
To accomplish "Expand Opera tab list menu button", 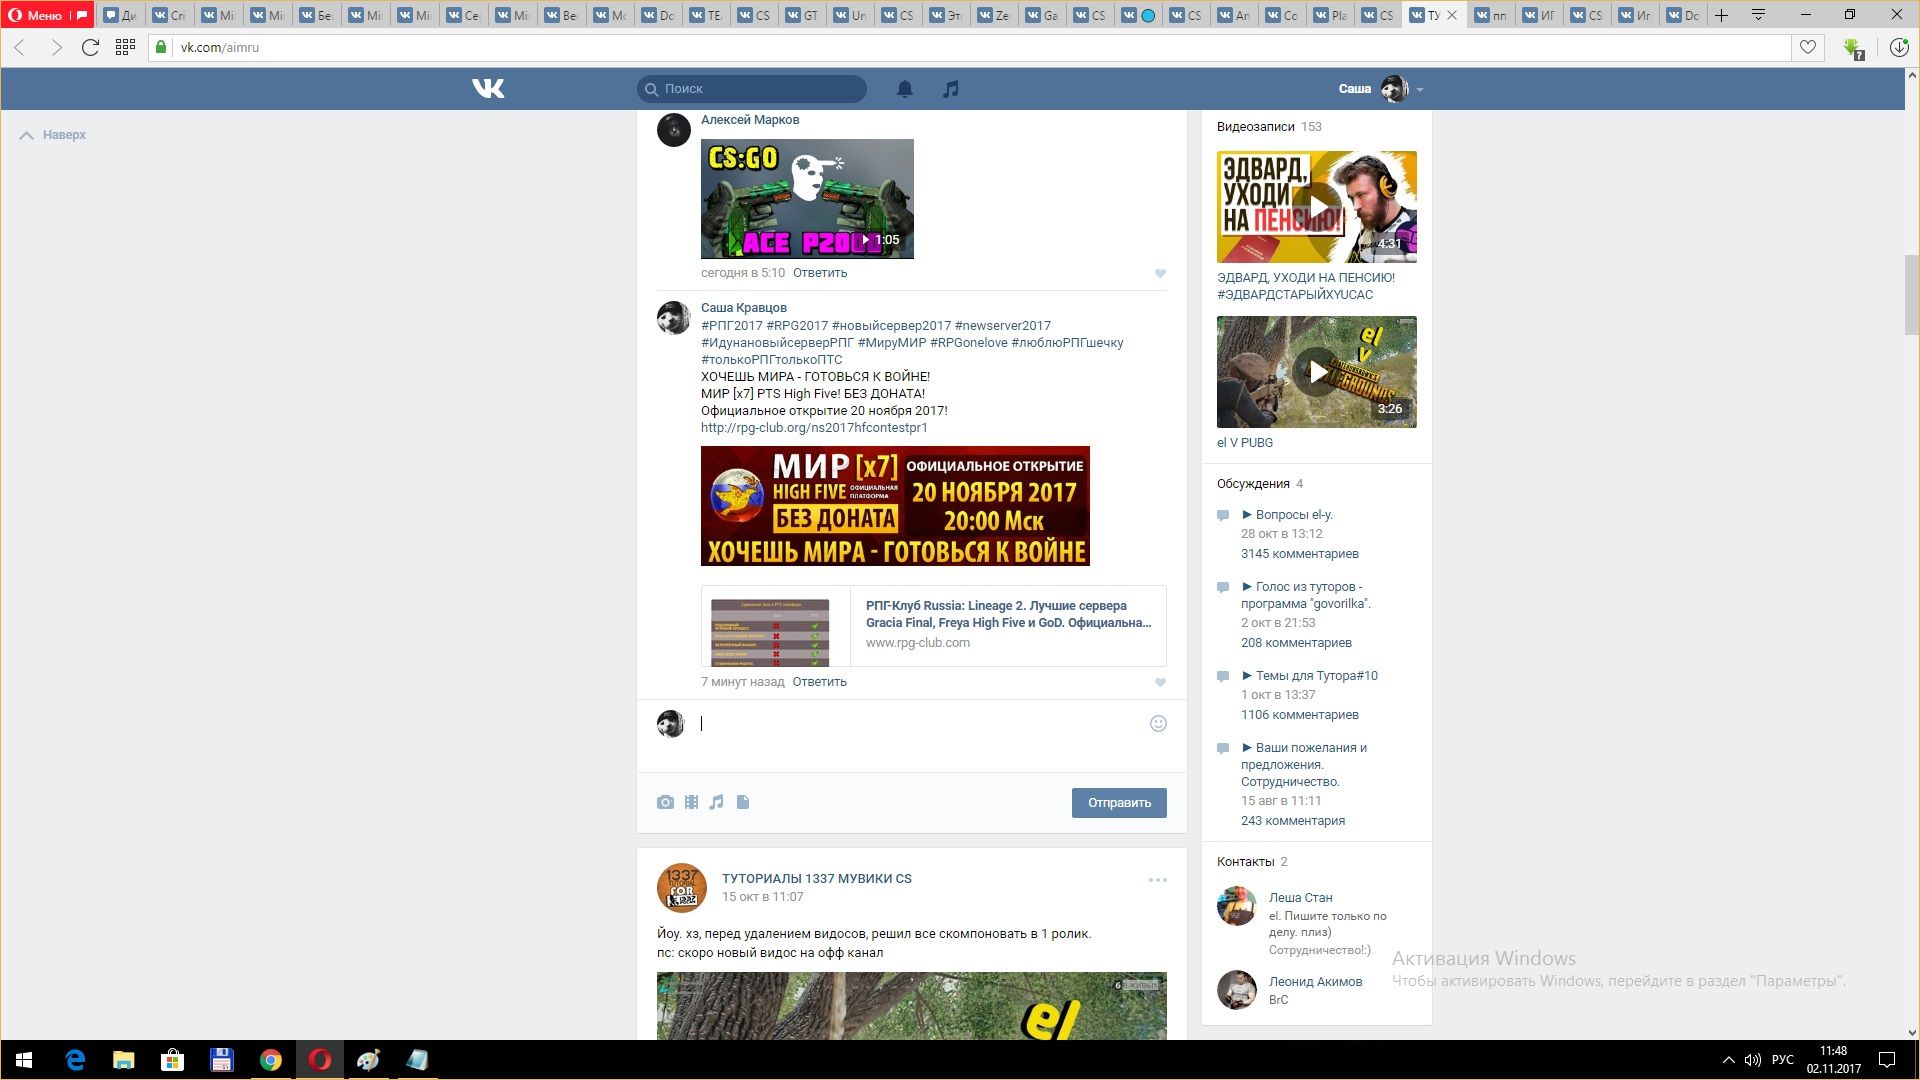I will [x=1758, y=15].
